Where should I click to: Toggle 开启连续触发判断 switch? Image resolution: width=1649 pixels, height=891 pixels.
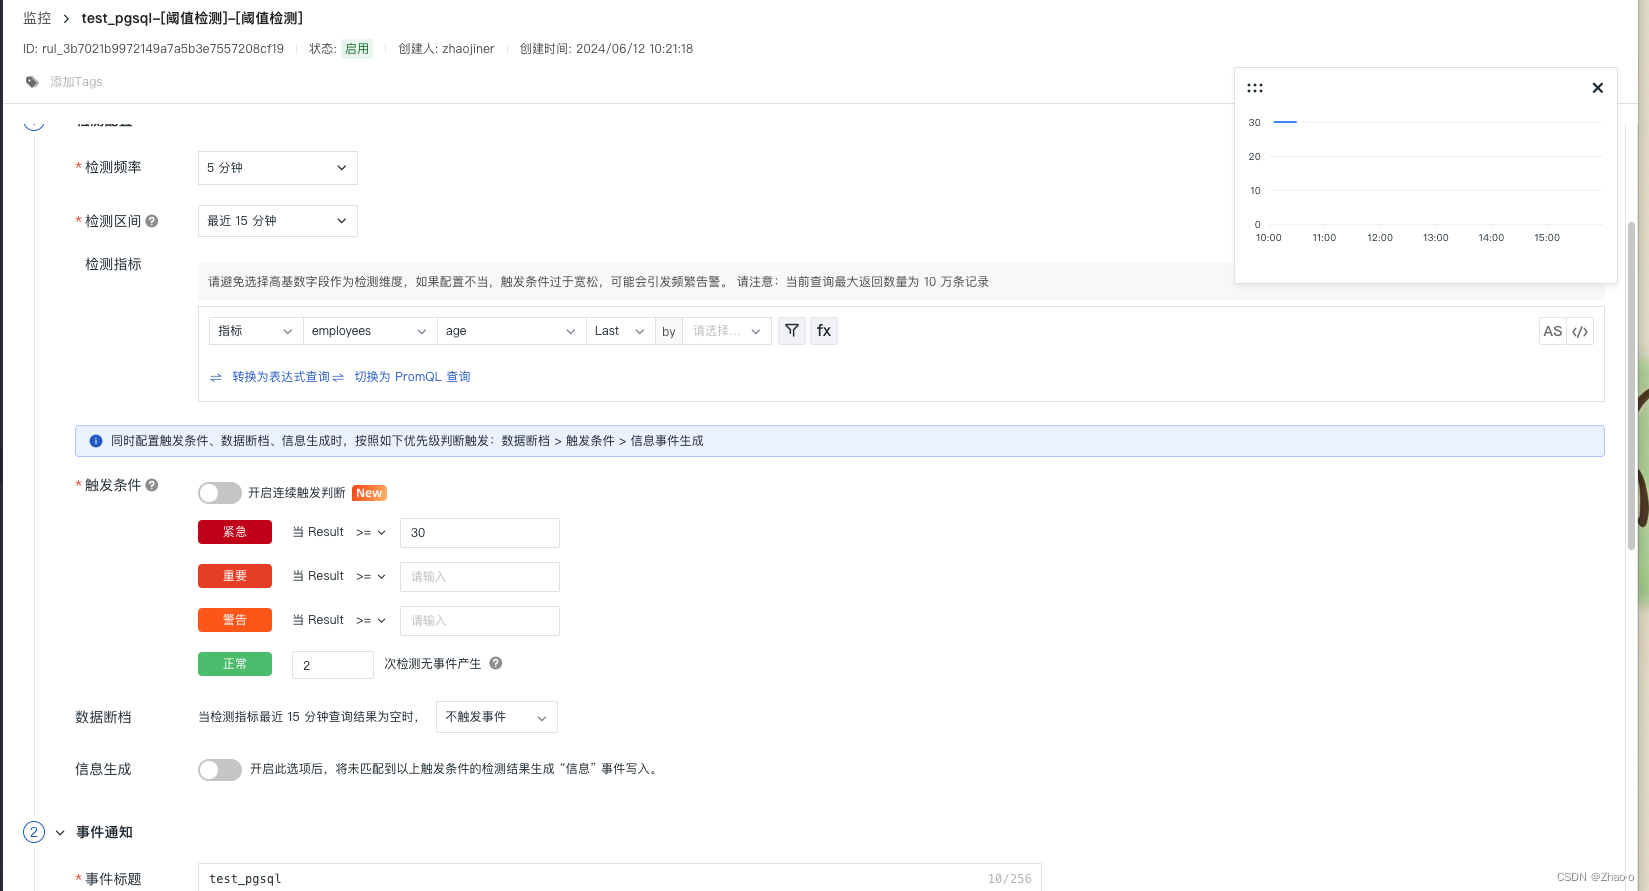[x=220, y=493]
